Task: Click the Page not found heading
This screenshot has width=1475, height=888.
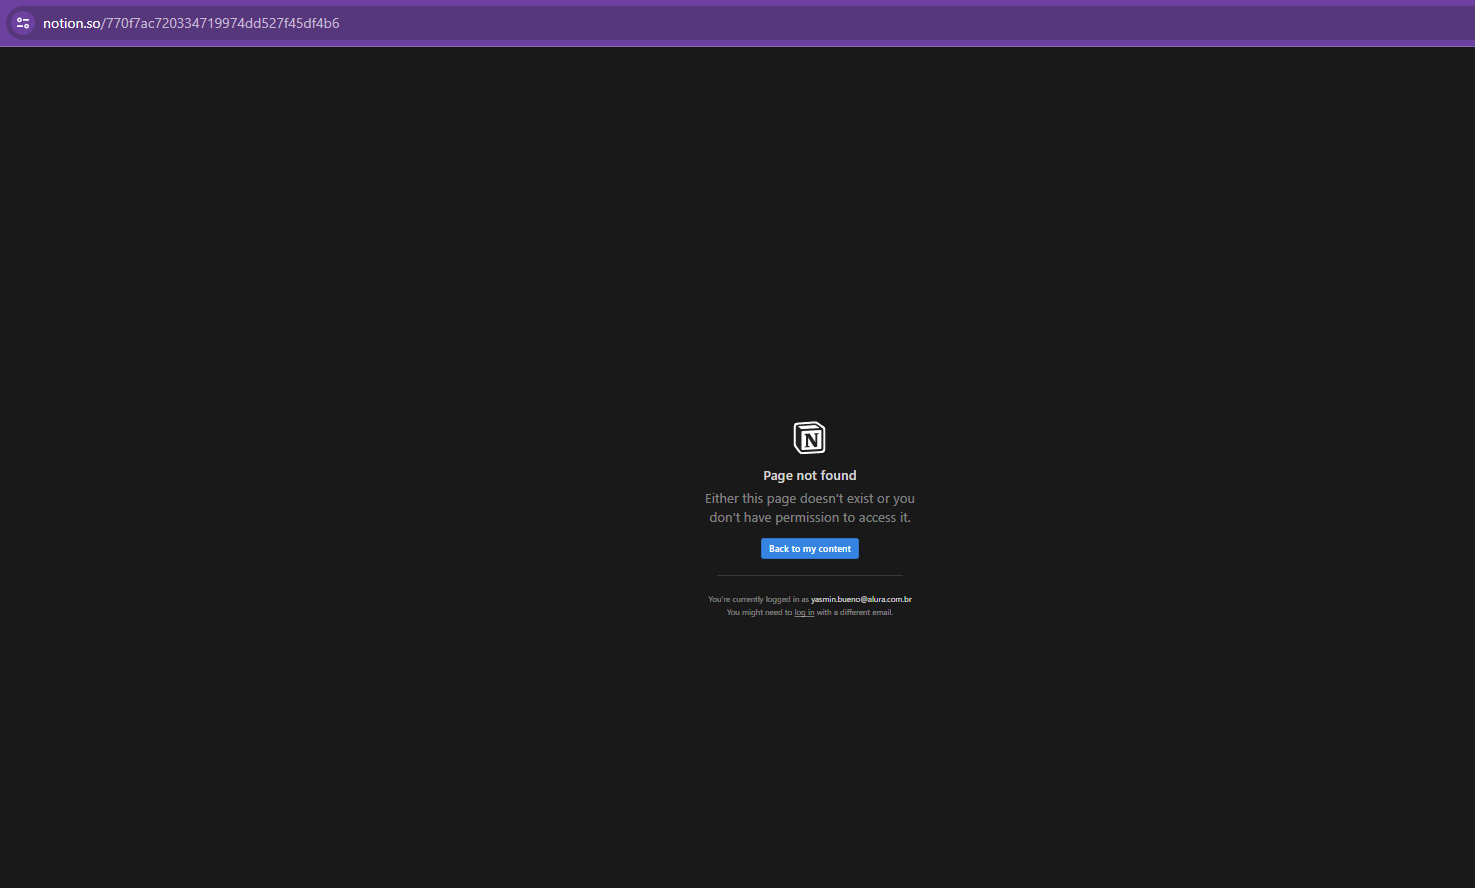Action: click(x=810, y=476)
